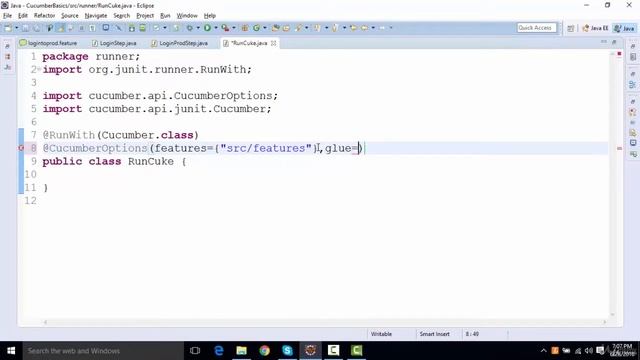Click the Save toolbar icon
The image size is (640, 360).
click(x=26, y=28)
